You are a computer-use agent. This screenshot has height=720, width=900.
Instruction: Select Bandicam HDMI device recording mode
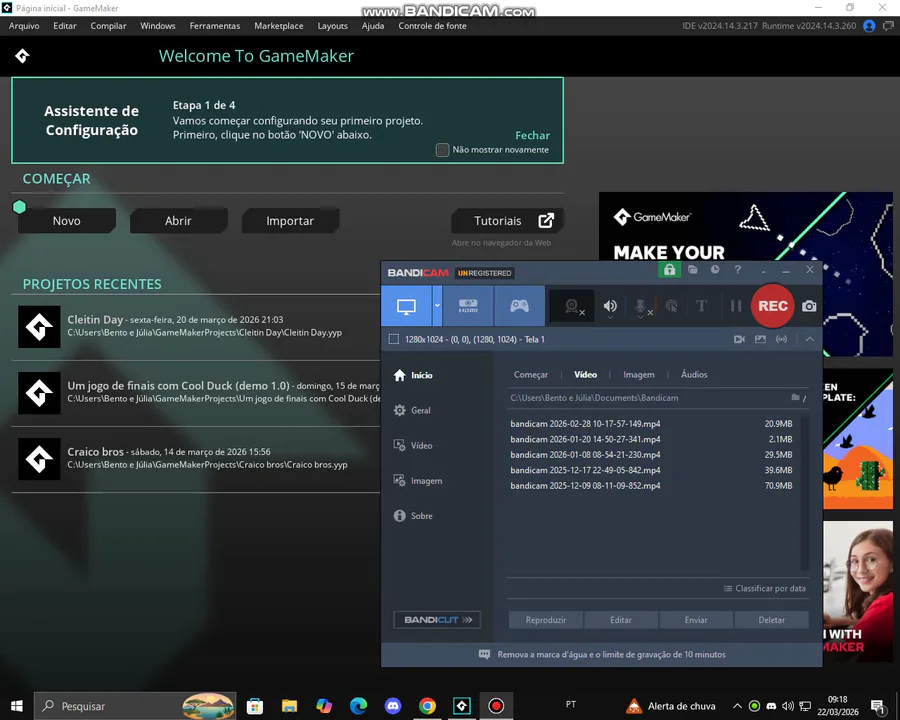click(468, 306)
